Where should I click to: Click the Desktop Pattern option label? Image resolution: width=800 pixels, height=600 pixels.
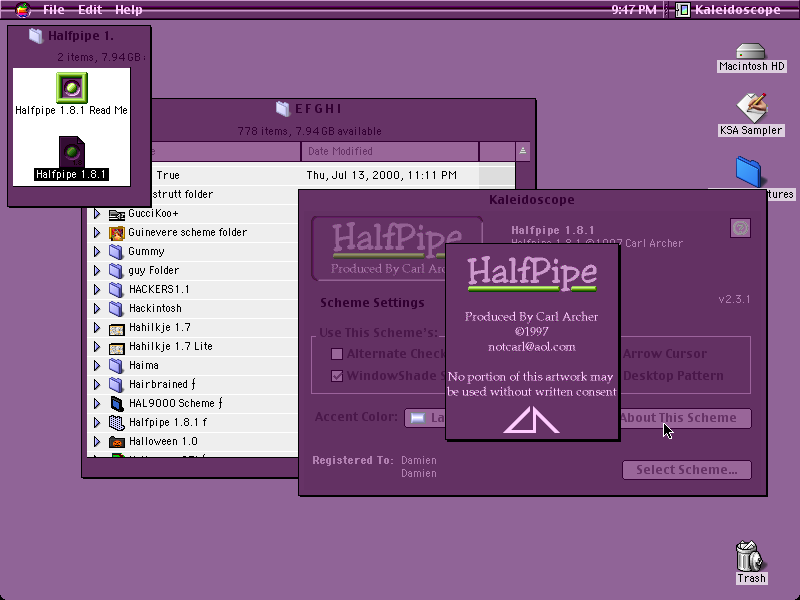click(673, 376)
